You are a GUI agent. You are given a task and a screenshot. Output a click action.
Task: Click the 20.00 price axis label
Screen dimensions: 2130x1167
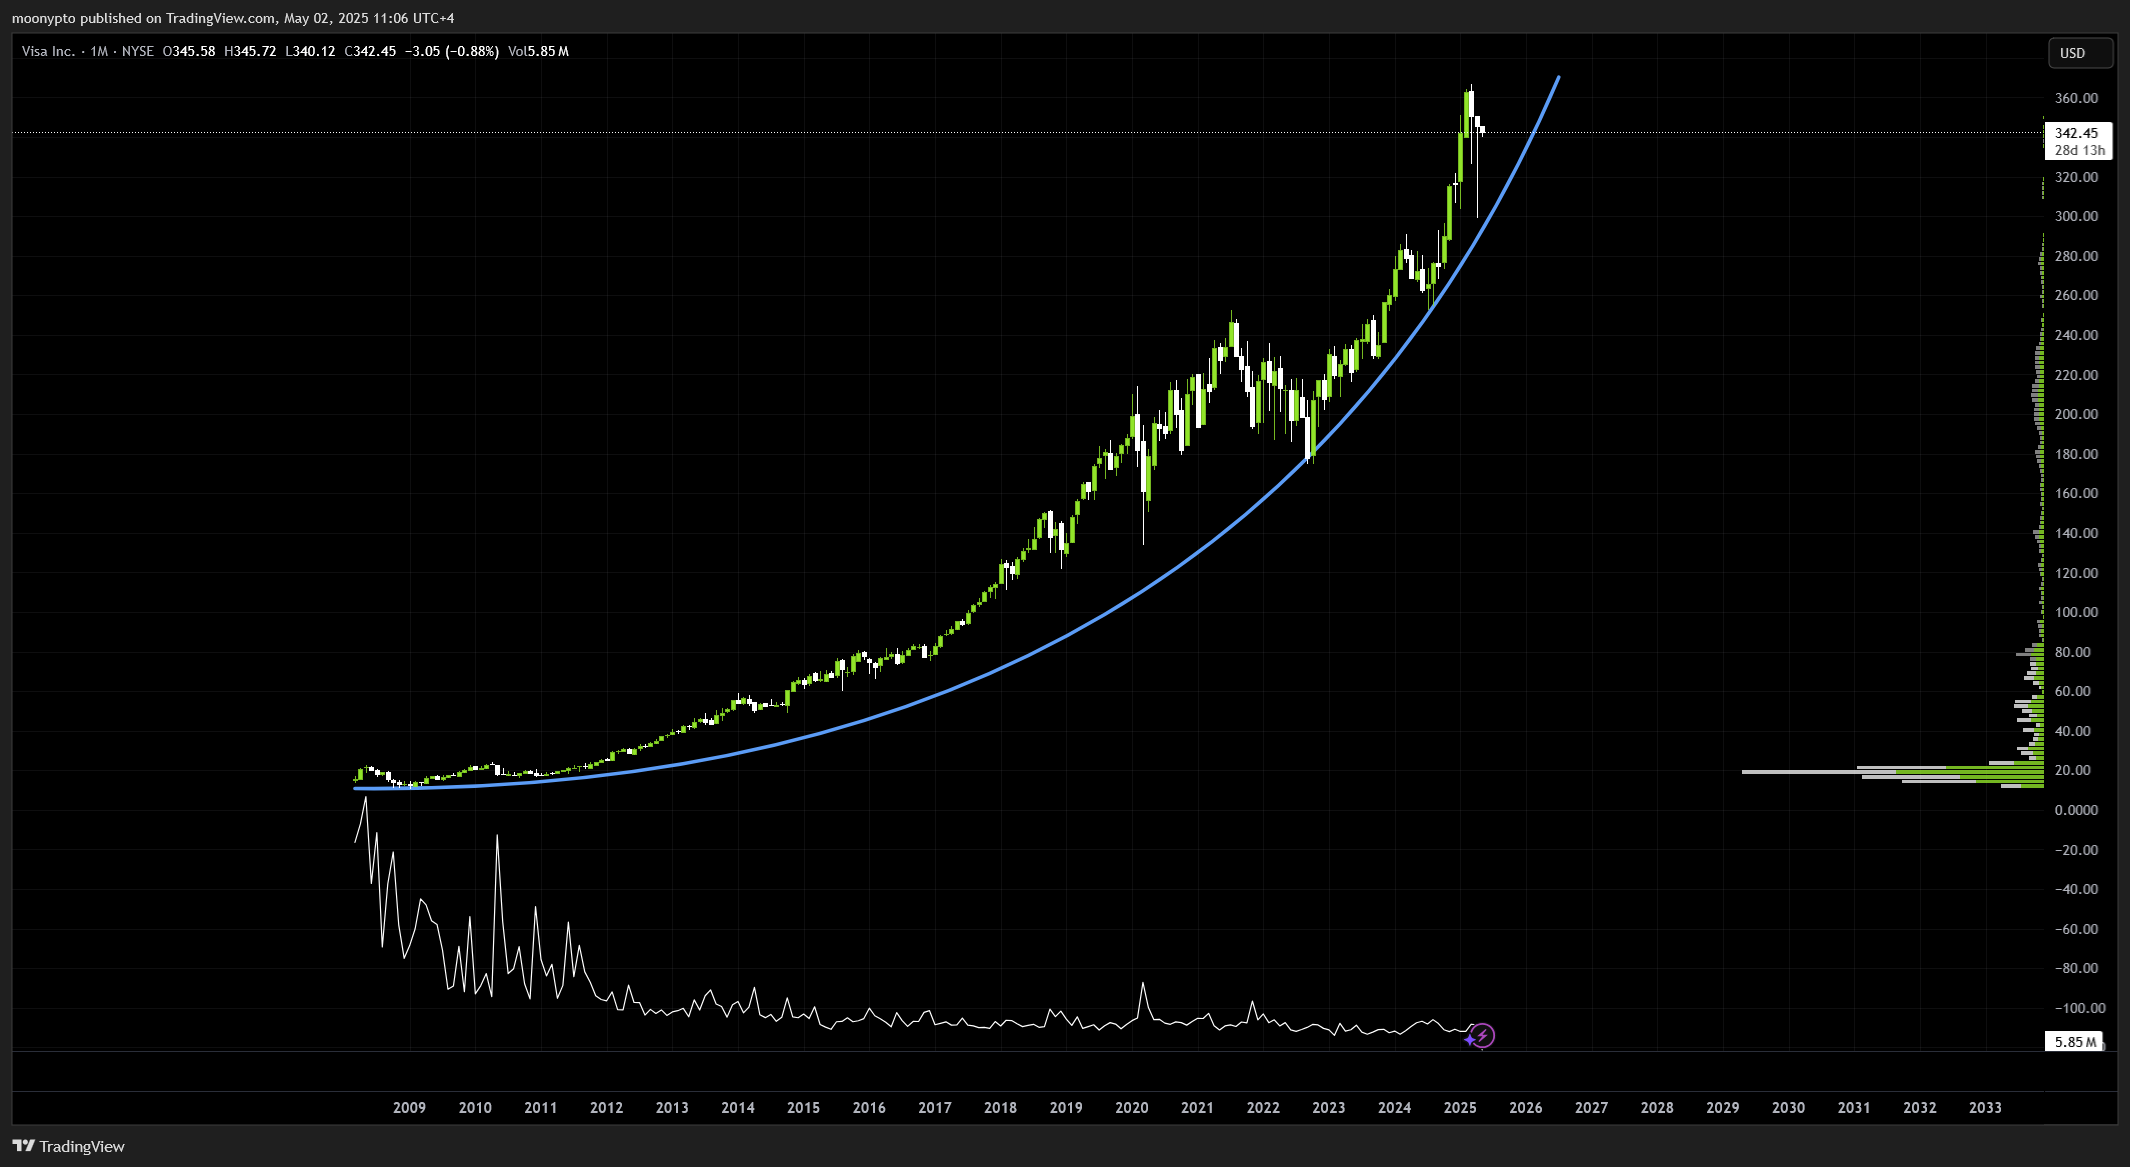[x=2072, y=770]
